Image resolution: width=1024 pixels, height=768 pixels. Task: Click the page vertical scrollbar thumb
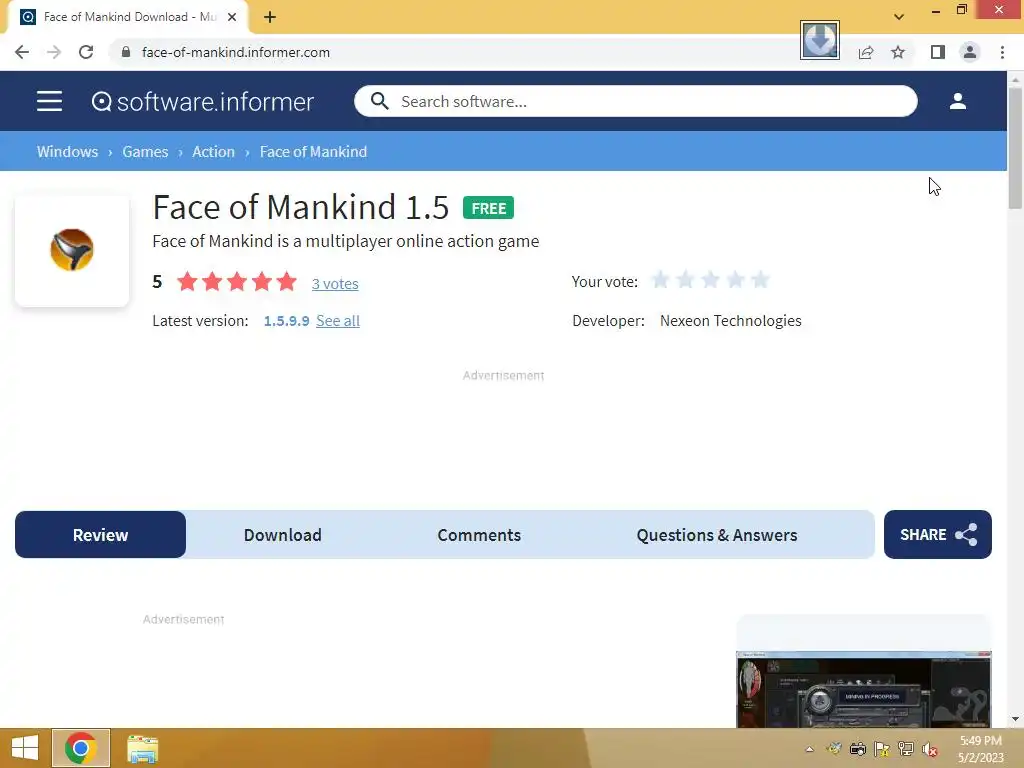pos(1015,148)
